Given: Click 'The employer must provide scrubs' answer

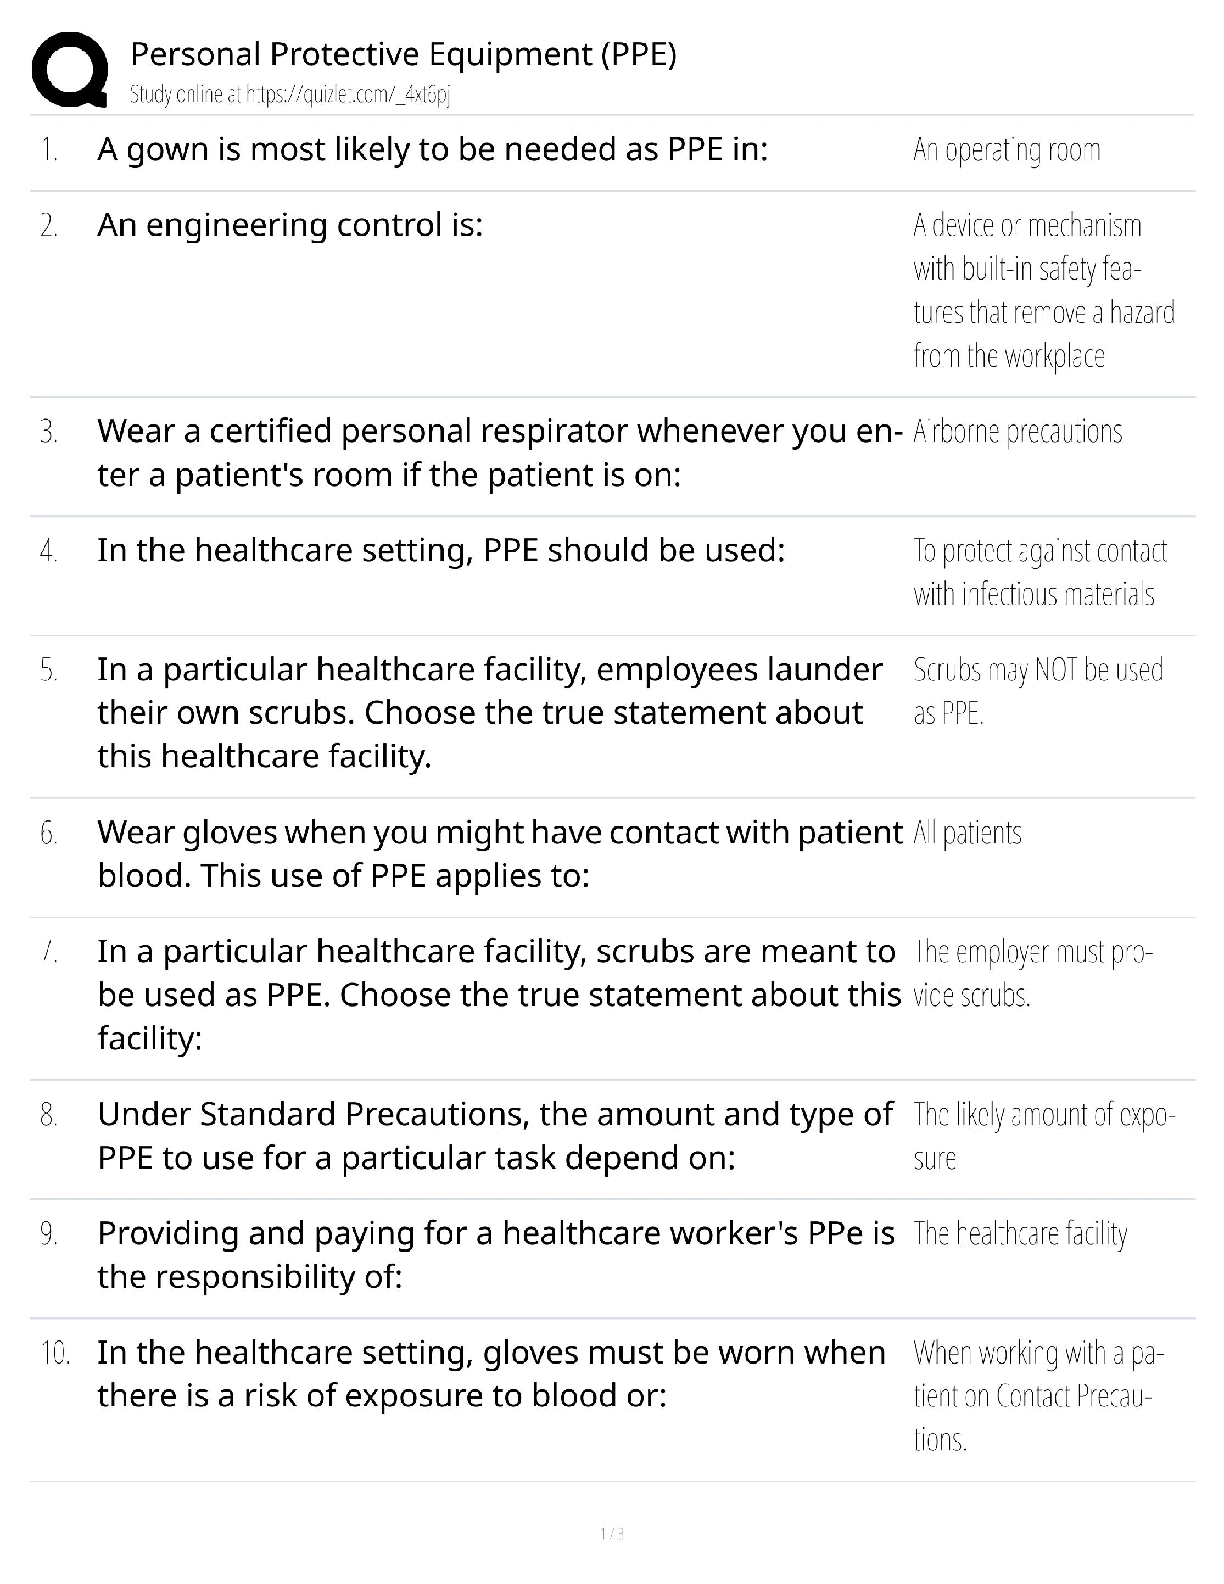Looking at the screenshot, I should tap(1034, 974).
